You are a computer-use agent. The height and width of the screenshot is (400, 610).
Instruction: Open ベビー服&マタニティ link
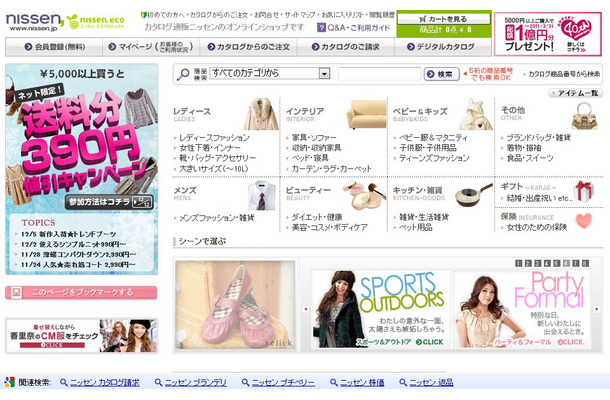click(433, 137)
